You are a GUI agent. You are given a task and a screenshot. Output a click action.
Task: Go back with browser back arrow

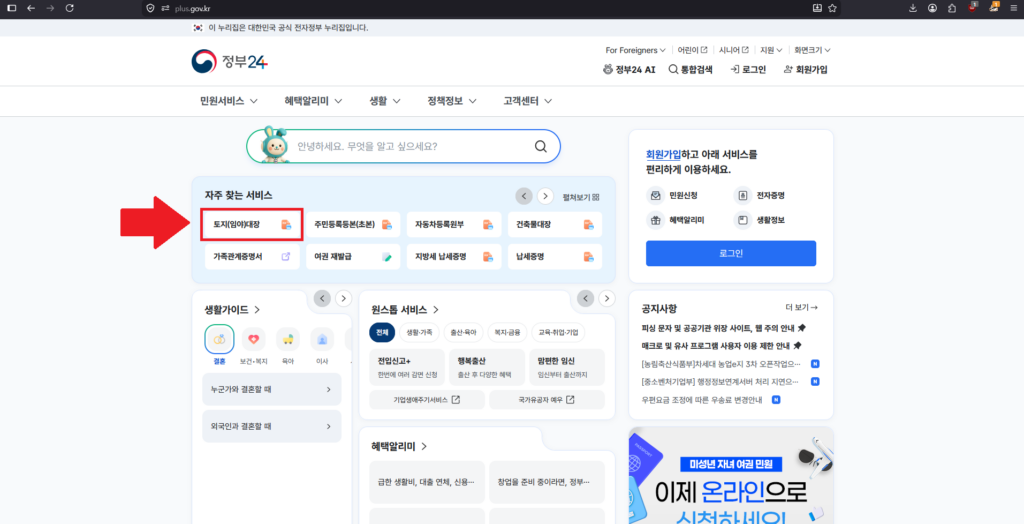tap(31, 8)
